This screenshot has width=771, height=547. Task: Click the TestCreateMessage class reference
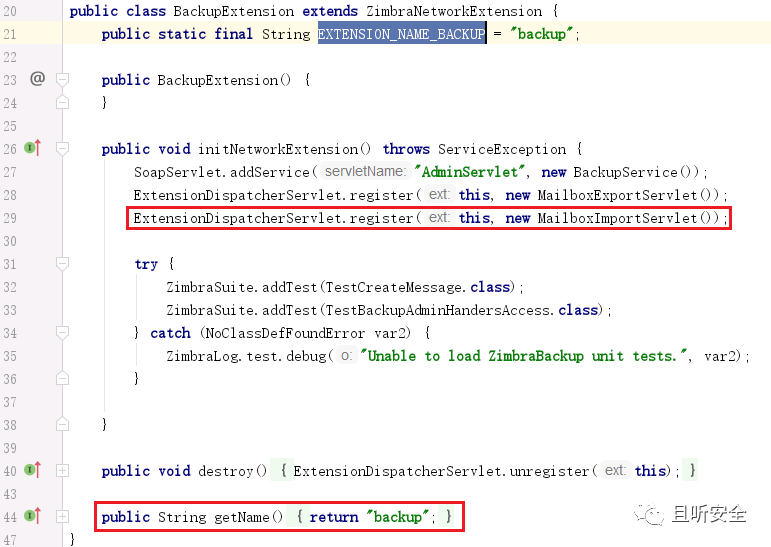click(394, 287)
